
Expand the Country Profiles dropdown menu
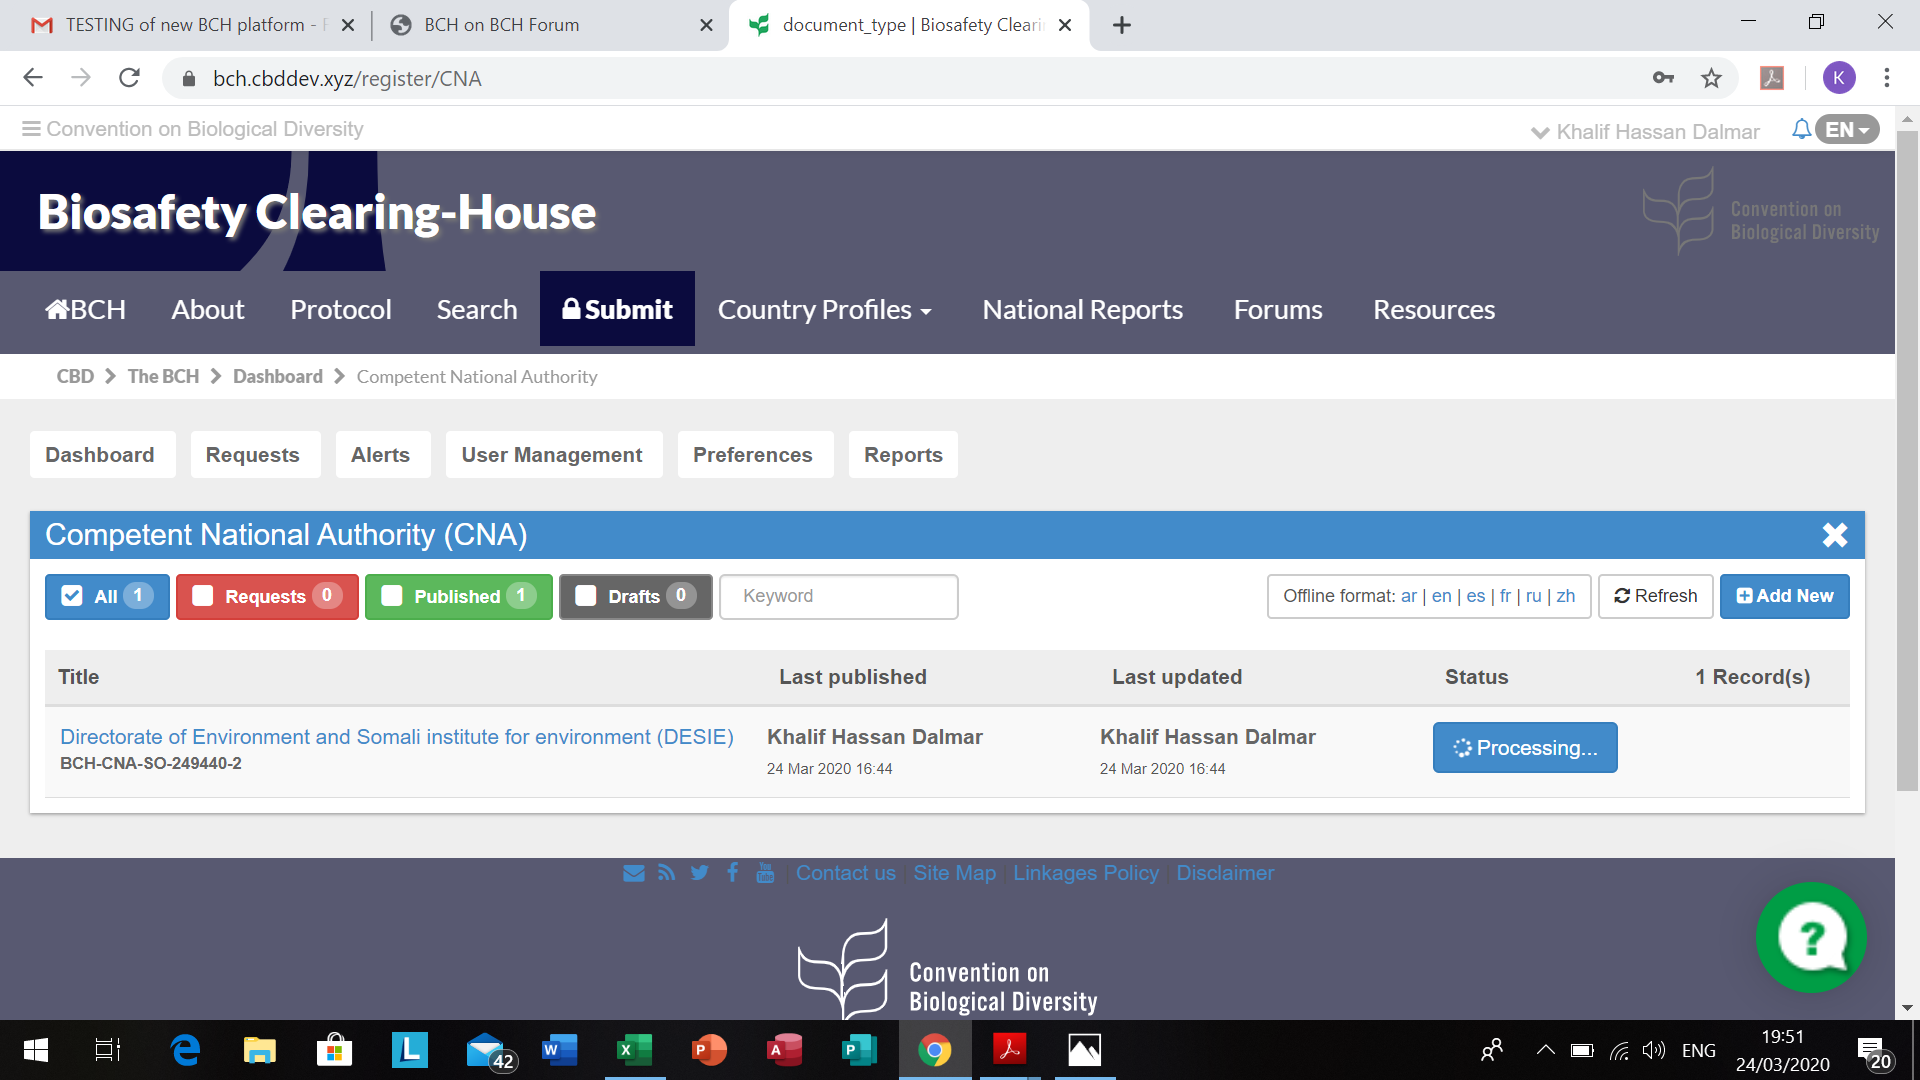(824, 310)
